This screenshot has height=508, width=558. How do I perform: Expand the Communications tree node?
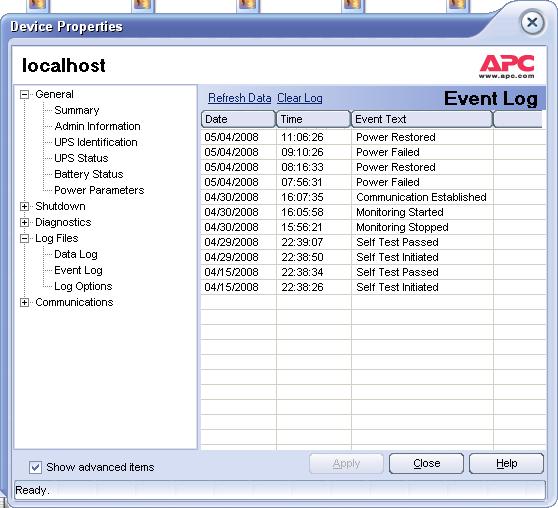pyautogui.click(x=24, y=303)
